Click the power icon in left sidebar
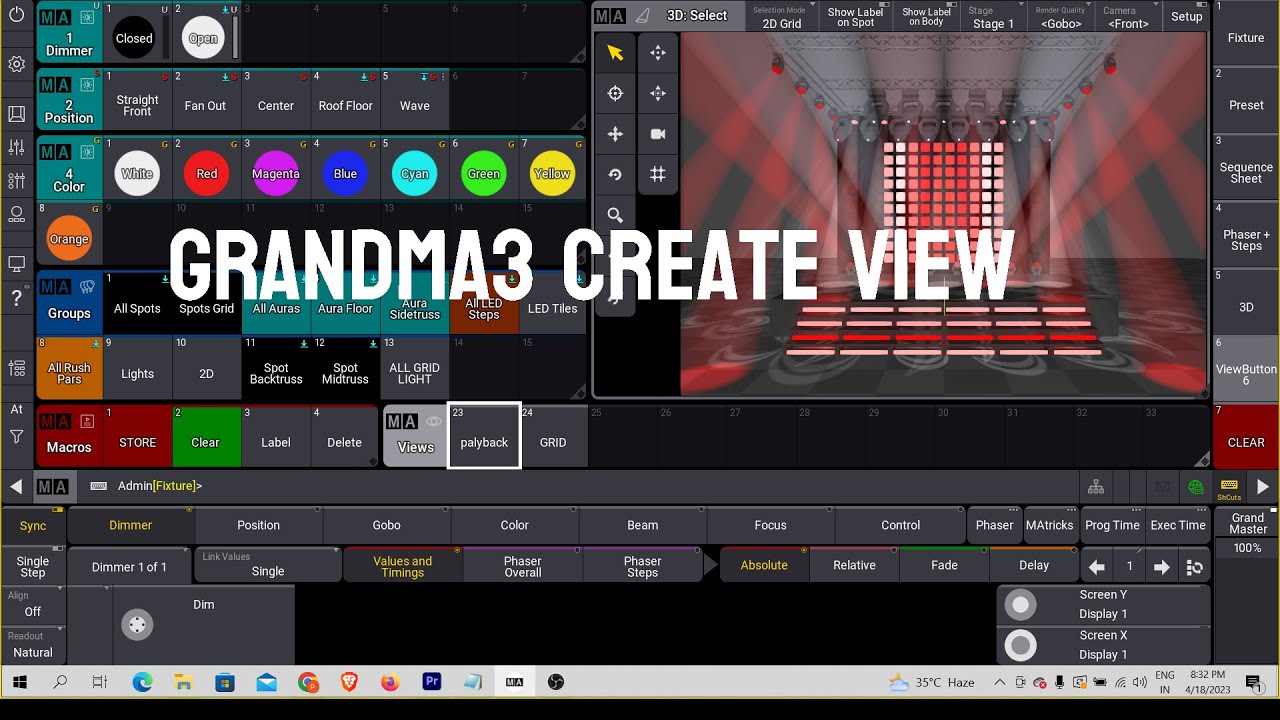The height and width of the screenshot is (720, 1280). click(x=16, y=15)
